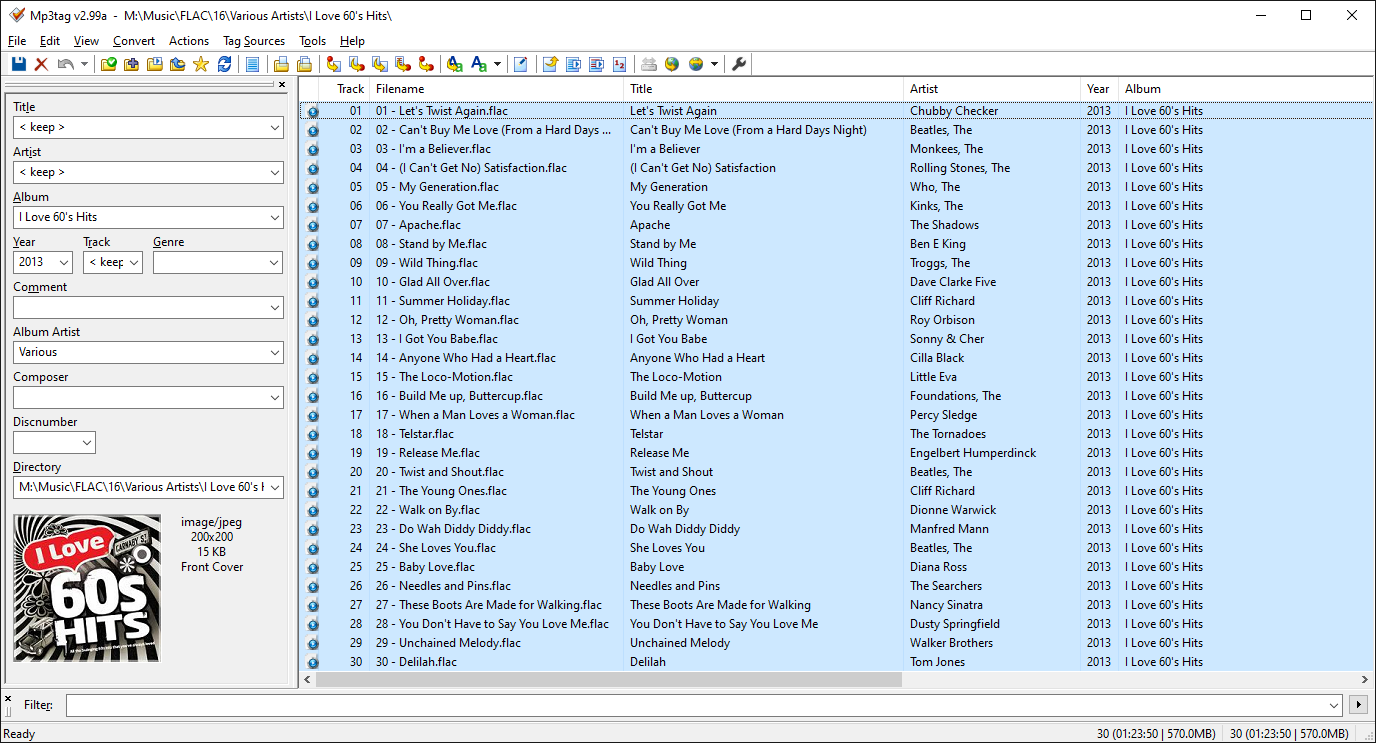Expand the Title field dropdown
1376x743 pixels.
click(x=275, y=127)
